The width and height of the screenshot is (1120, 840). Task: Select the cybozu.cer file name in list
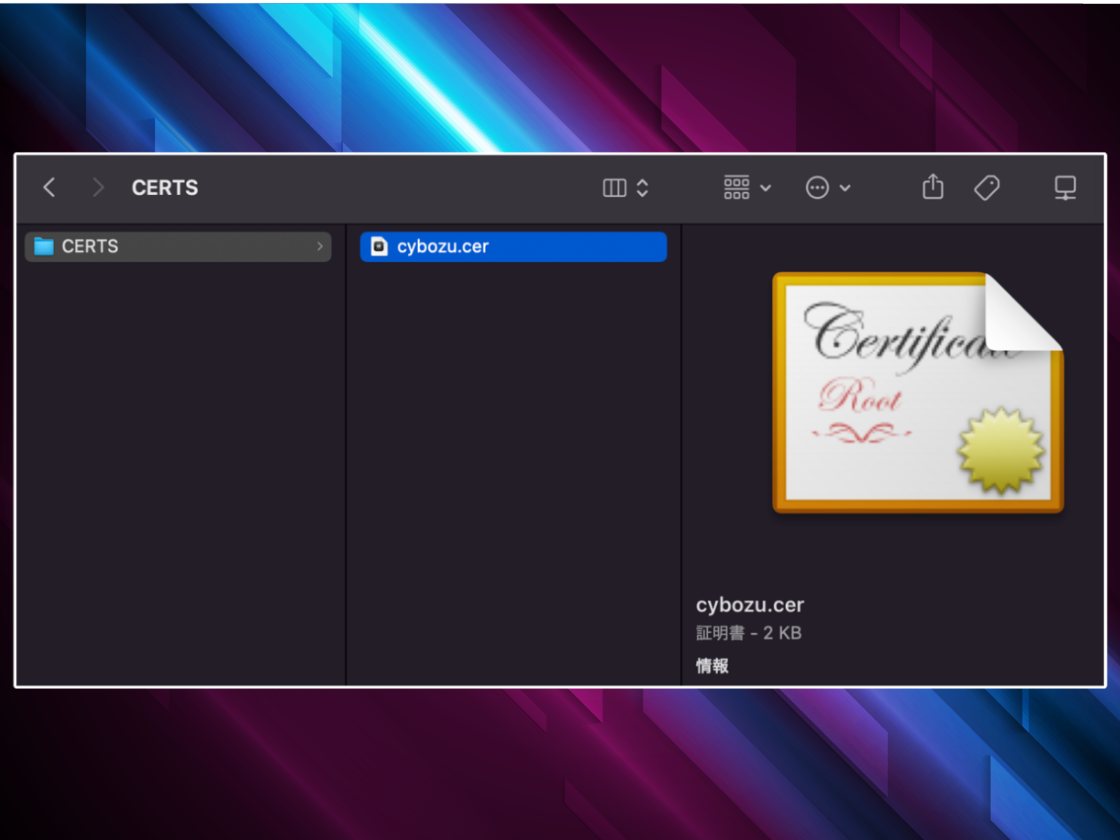tap(443, 246)
